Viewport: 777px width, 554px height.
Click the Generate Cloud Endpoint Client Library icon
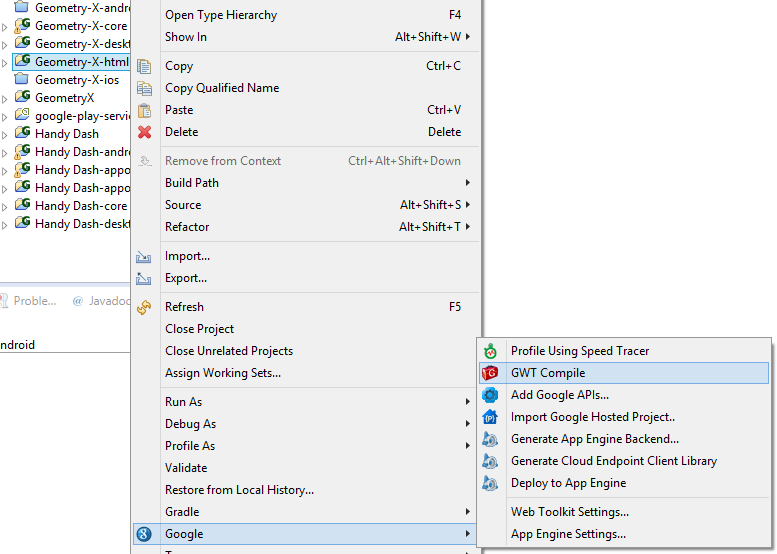pos(490,461)
